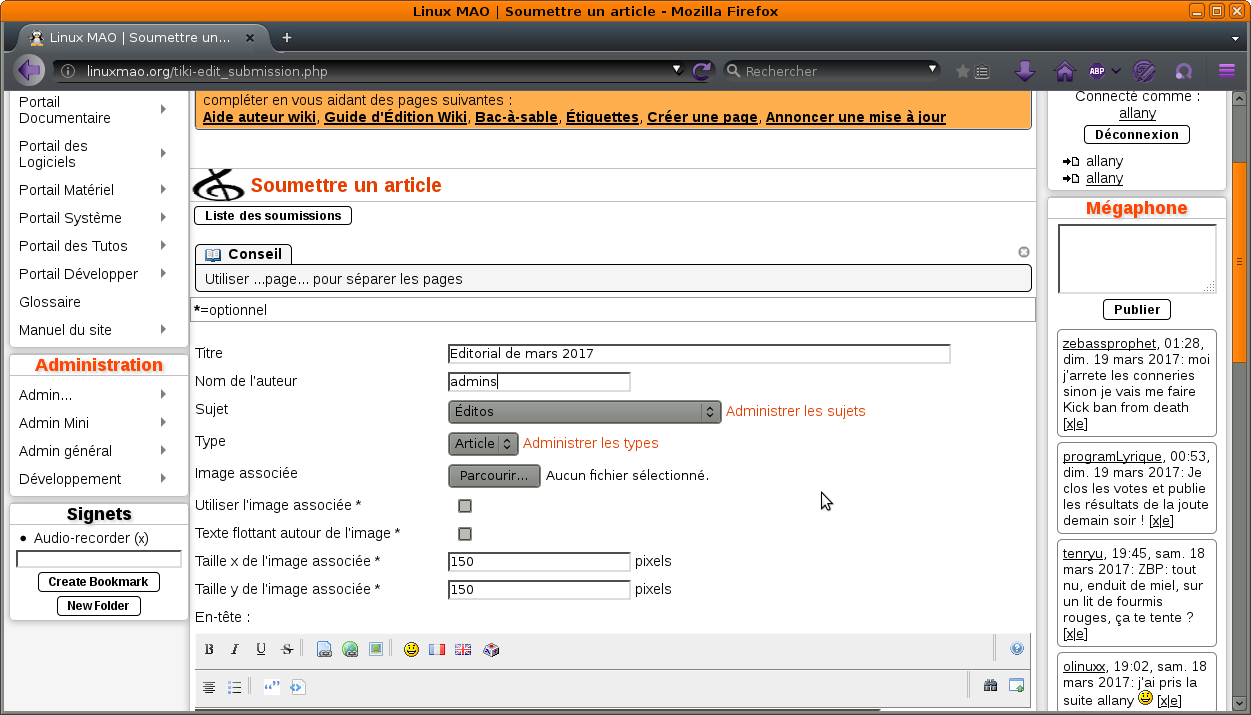Click the Titre input field
This screenshot has width=1251, height=715.
click(x=699, y=354)
